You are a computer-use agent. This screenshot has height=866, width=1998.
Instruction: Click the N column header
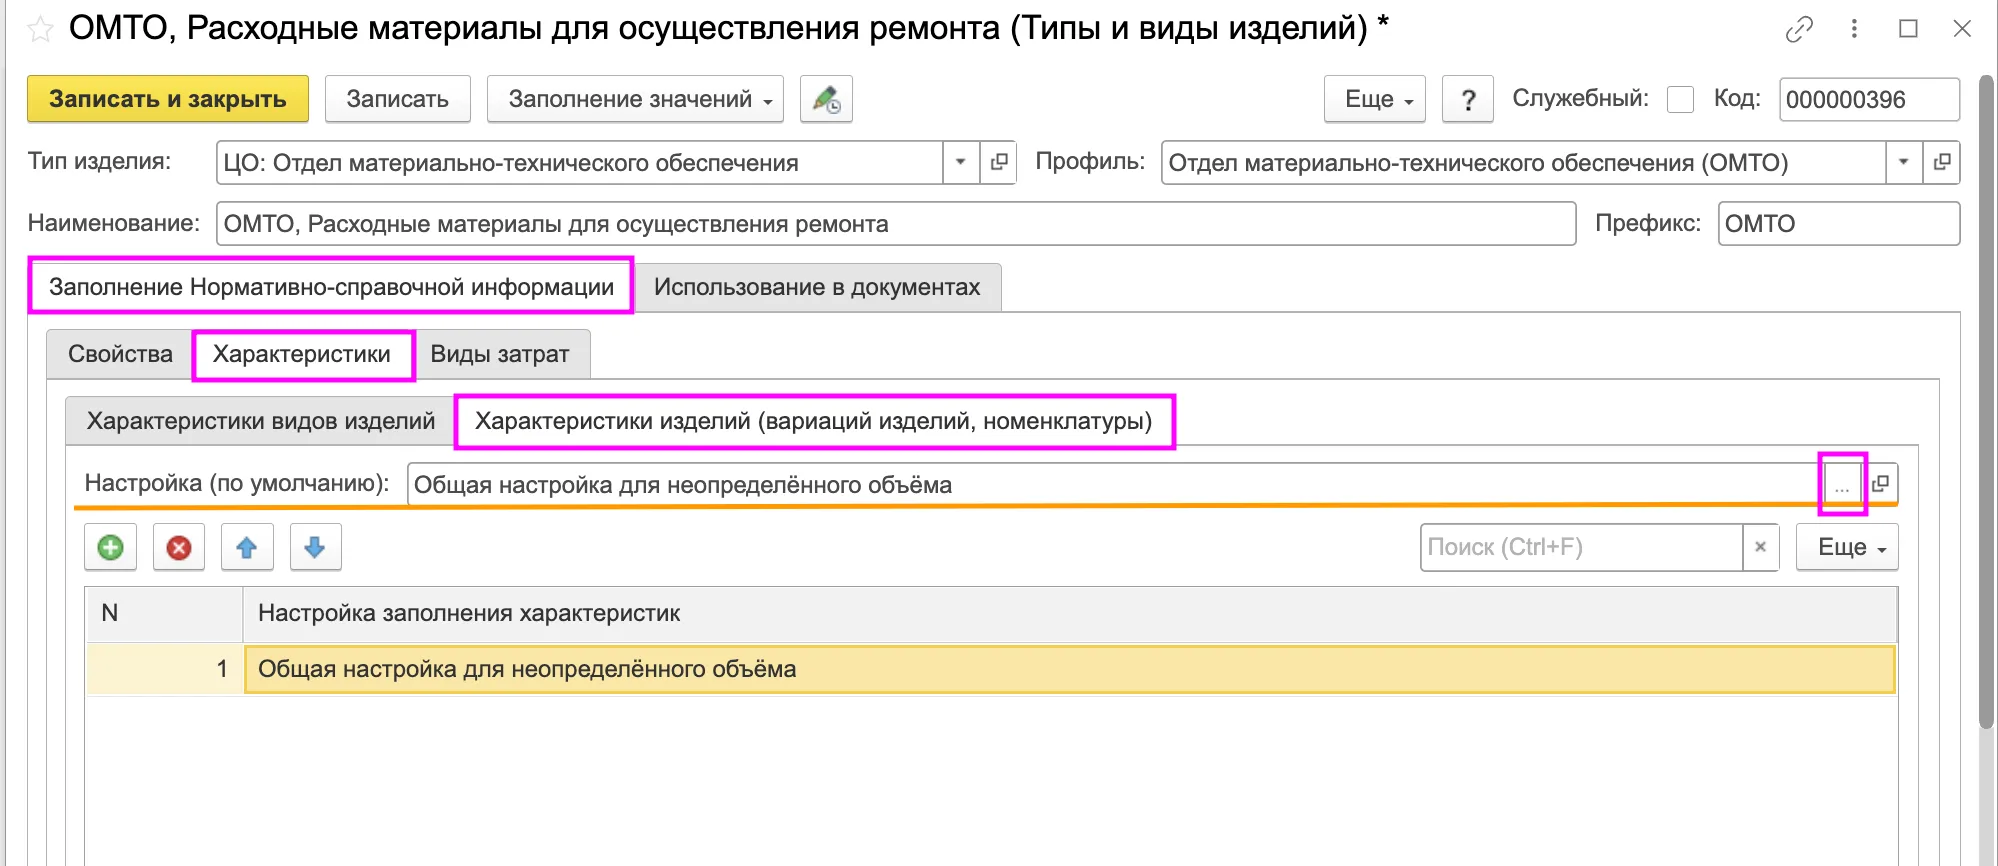click(x=165, y=613)
